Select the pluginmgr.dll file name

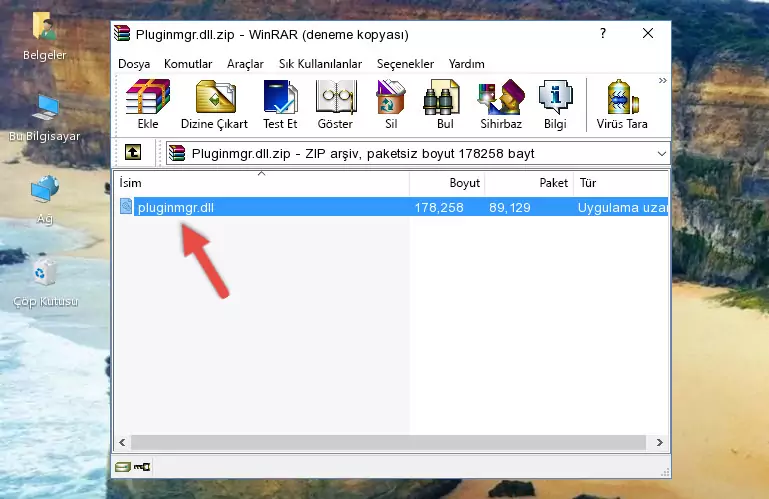176,208
